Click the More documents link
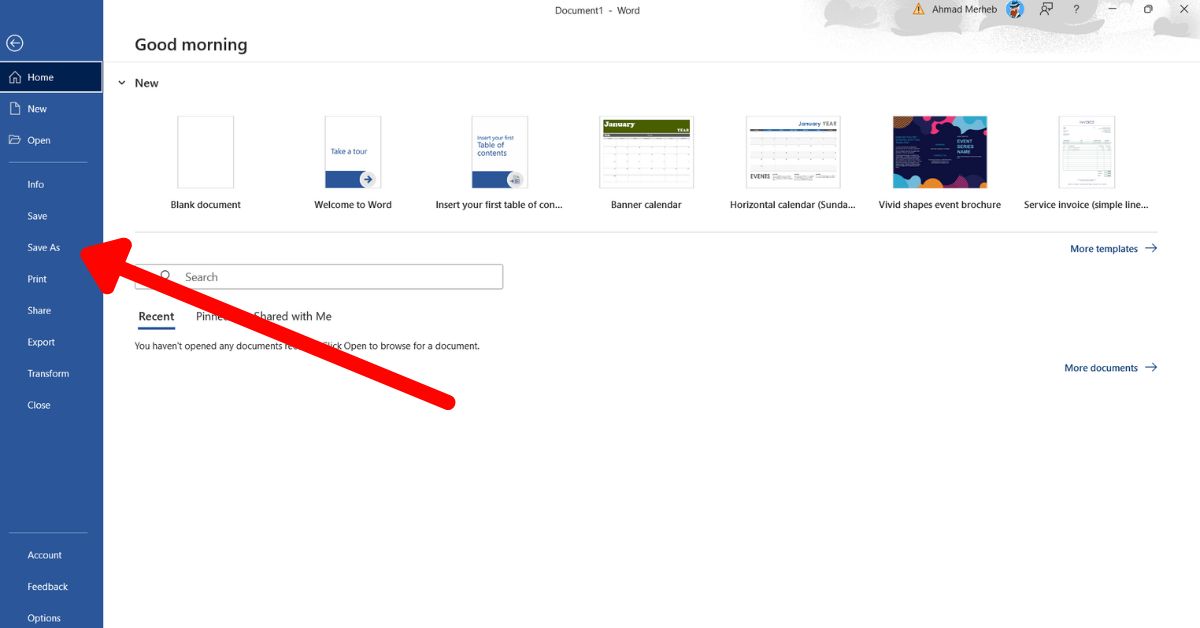The width and height of the screenshot is (1200, 628). [1110, 368]
